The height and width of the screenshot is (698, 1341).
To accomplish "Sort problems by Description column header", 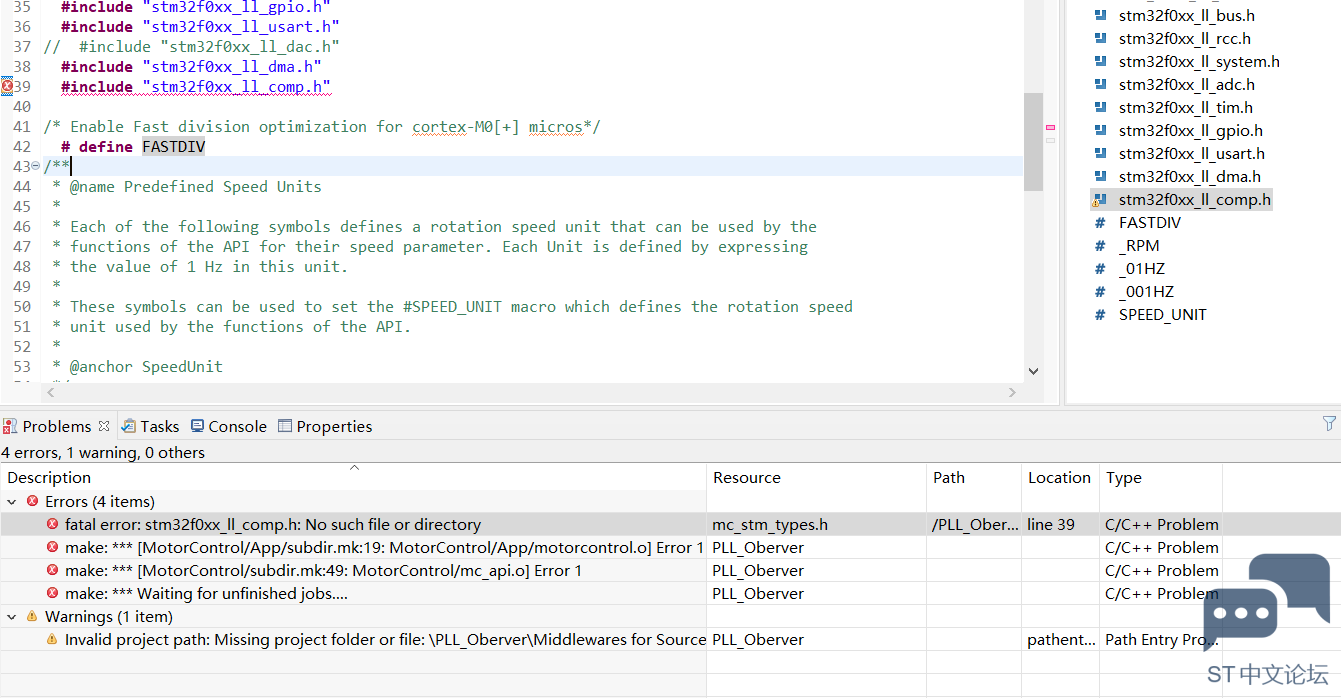I will 353,478.
